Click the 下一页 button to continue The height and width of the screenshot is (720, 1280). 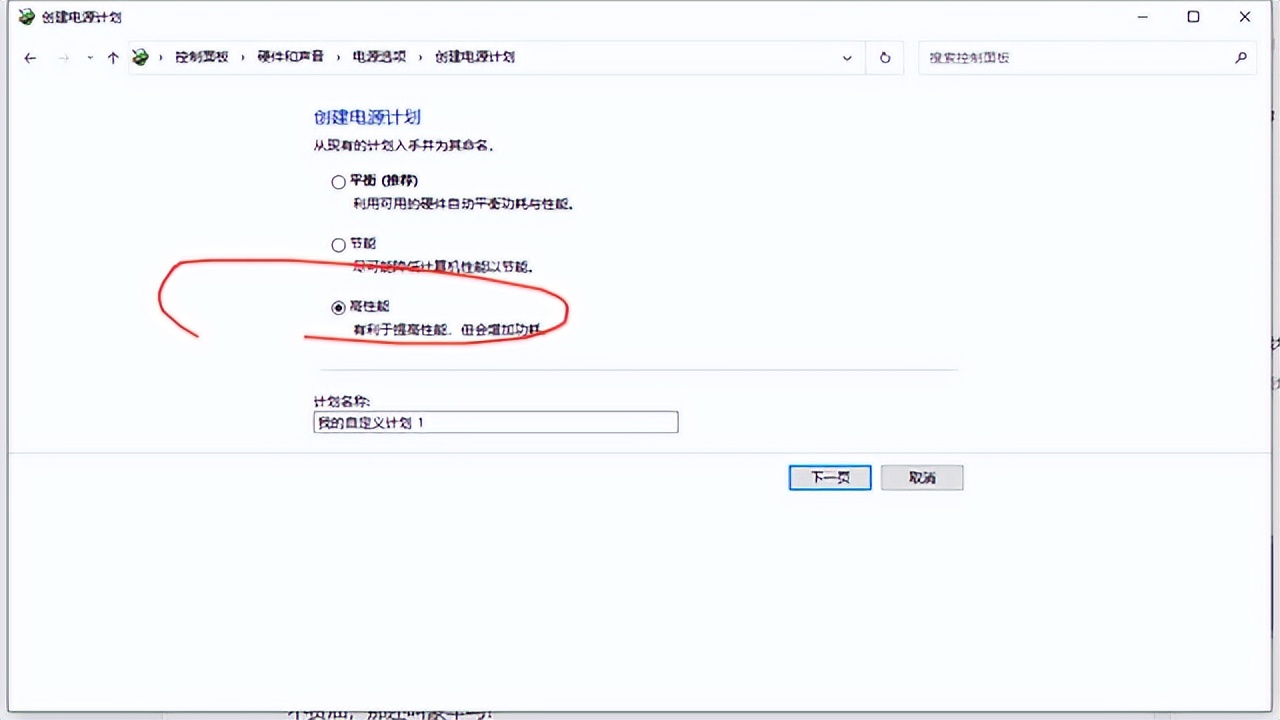point(829,477)
